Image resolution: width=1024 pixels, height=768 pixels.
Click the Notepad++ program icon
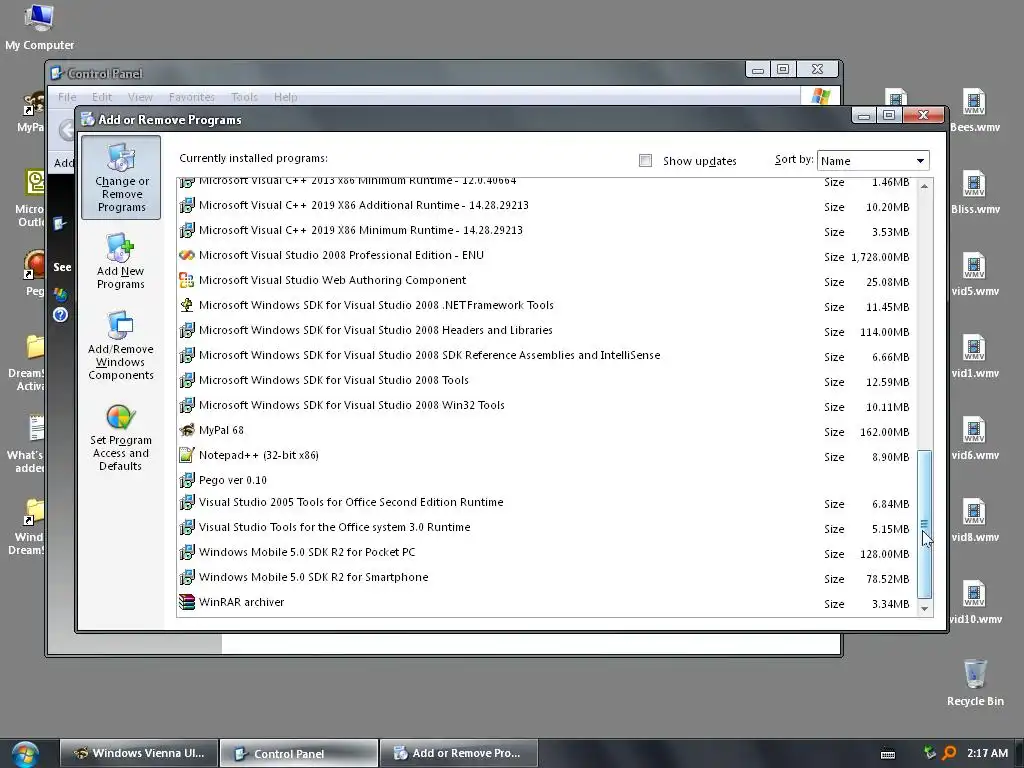coord(187,455)
